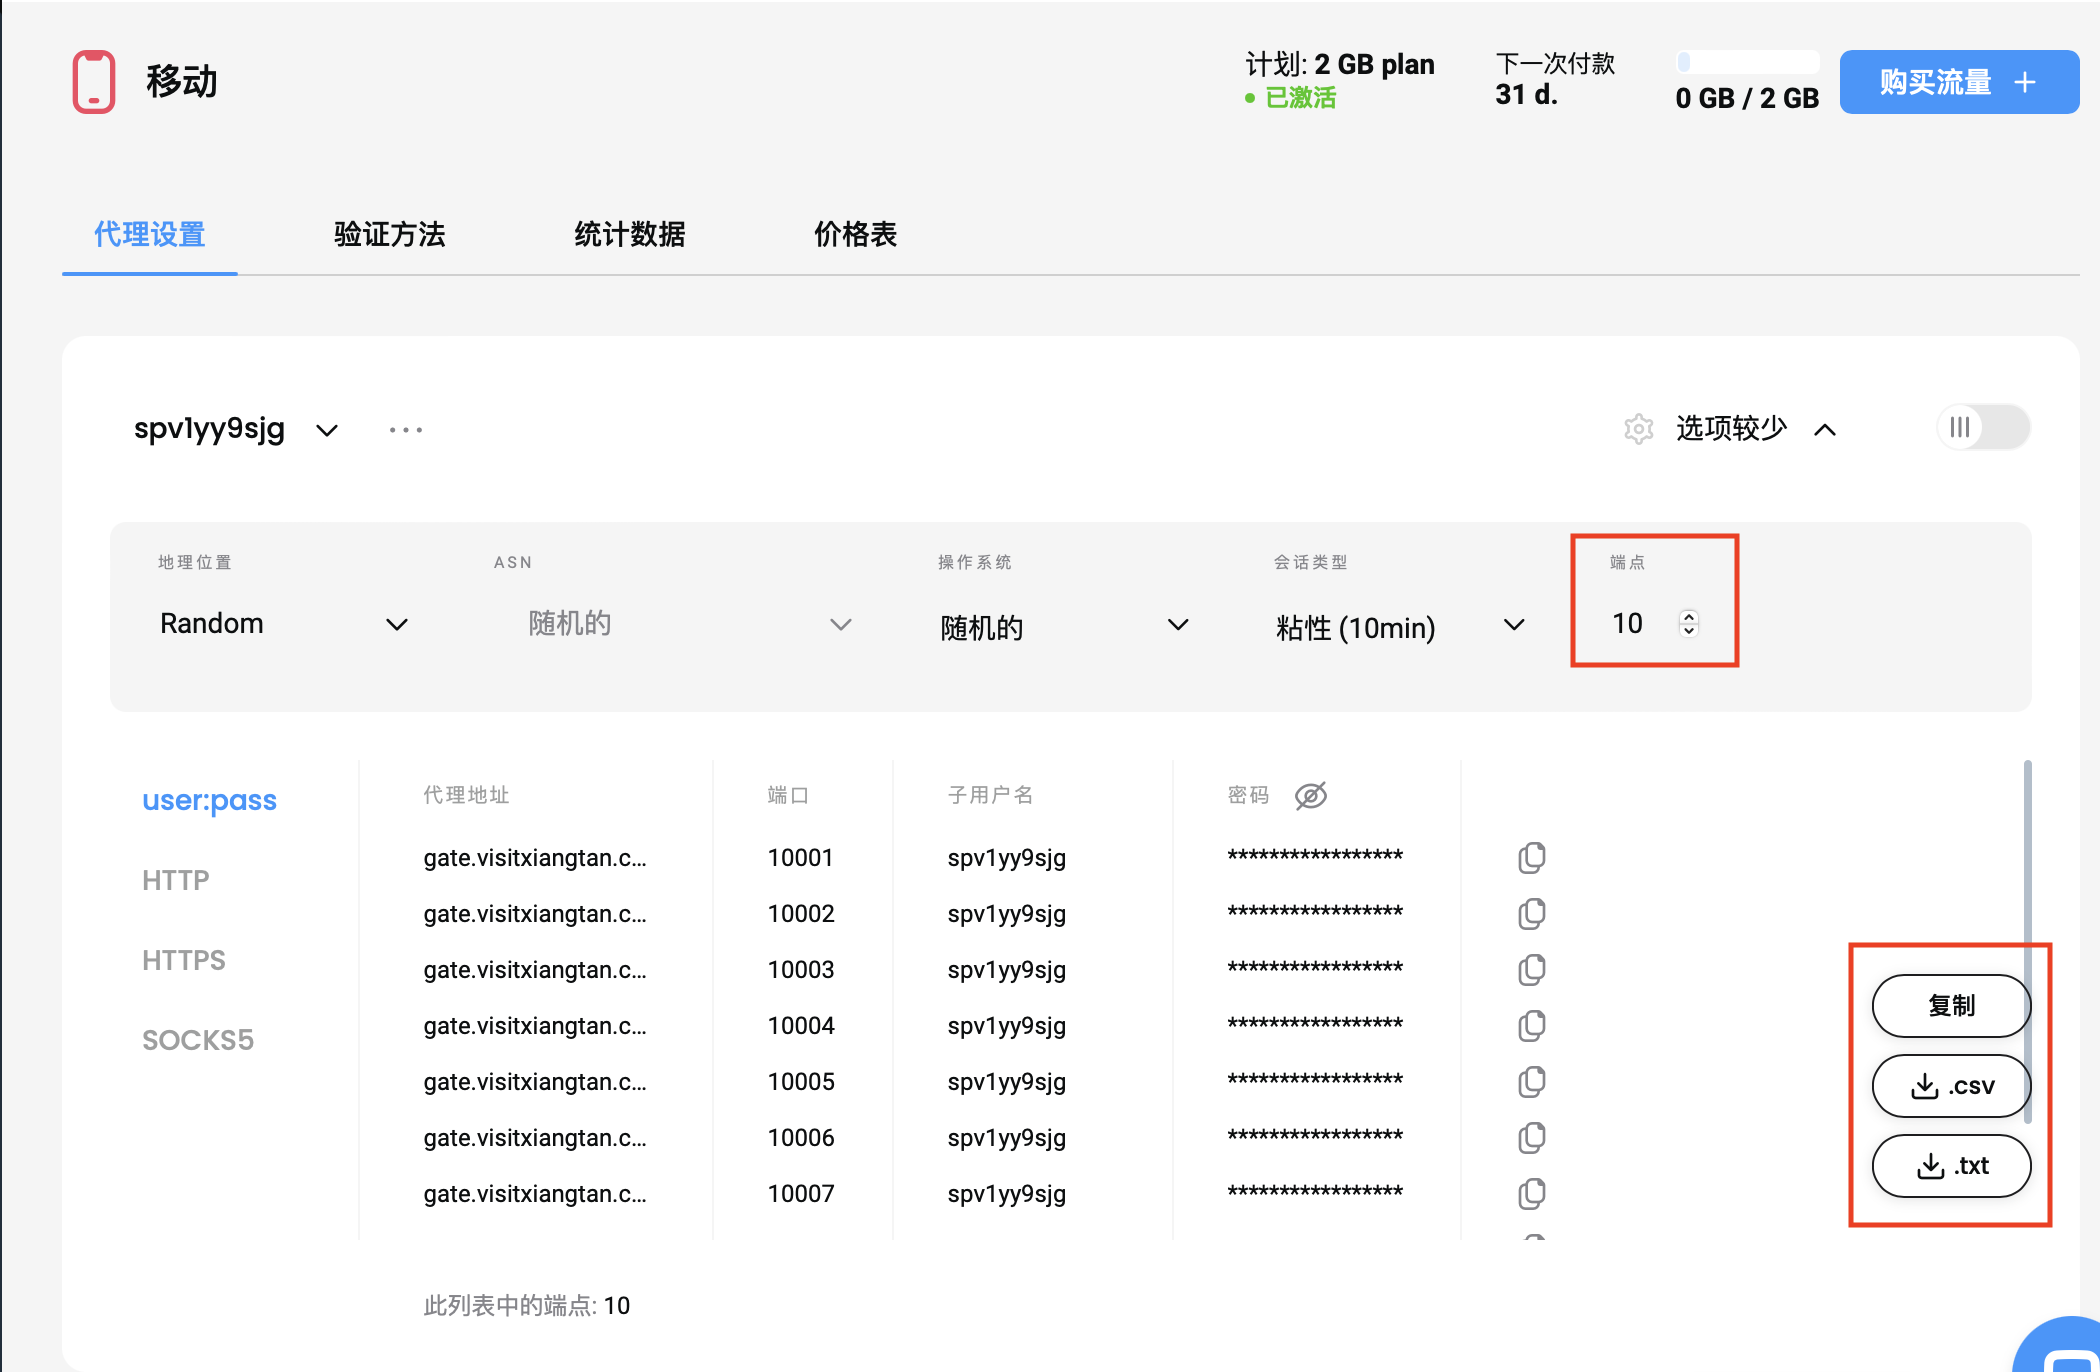Collapse options via 选项较少
Image resolution: width=2100 pixels, height=1372 pixels.
(x=1755, y=429)
